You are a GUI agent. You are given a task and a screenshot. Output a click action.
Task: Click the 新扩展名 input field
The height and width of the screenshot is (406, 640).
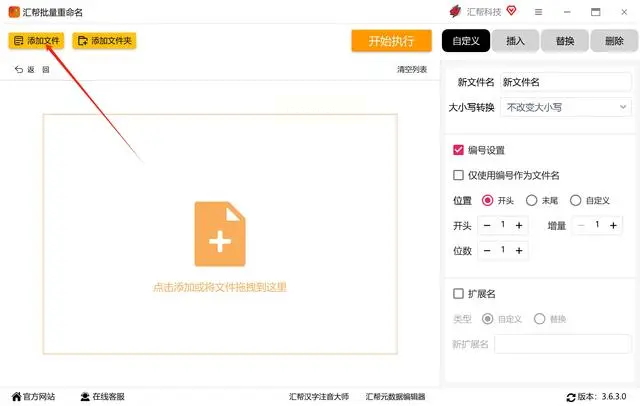tap(563, 344)
